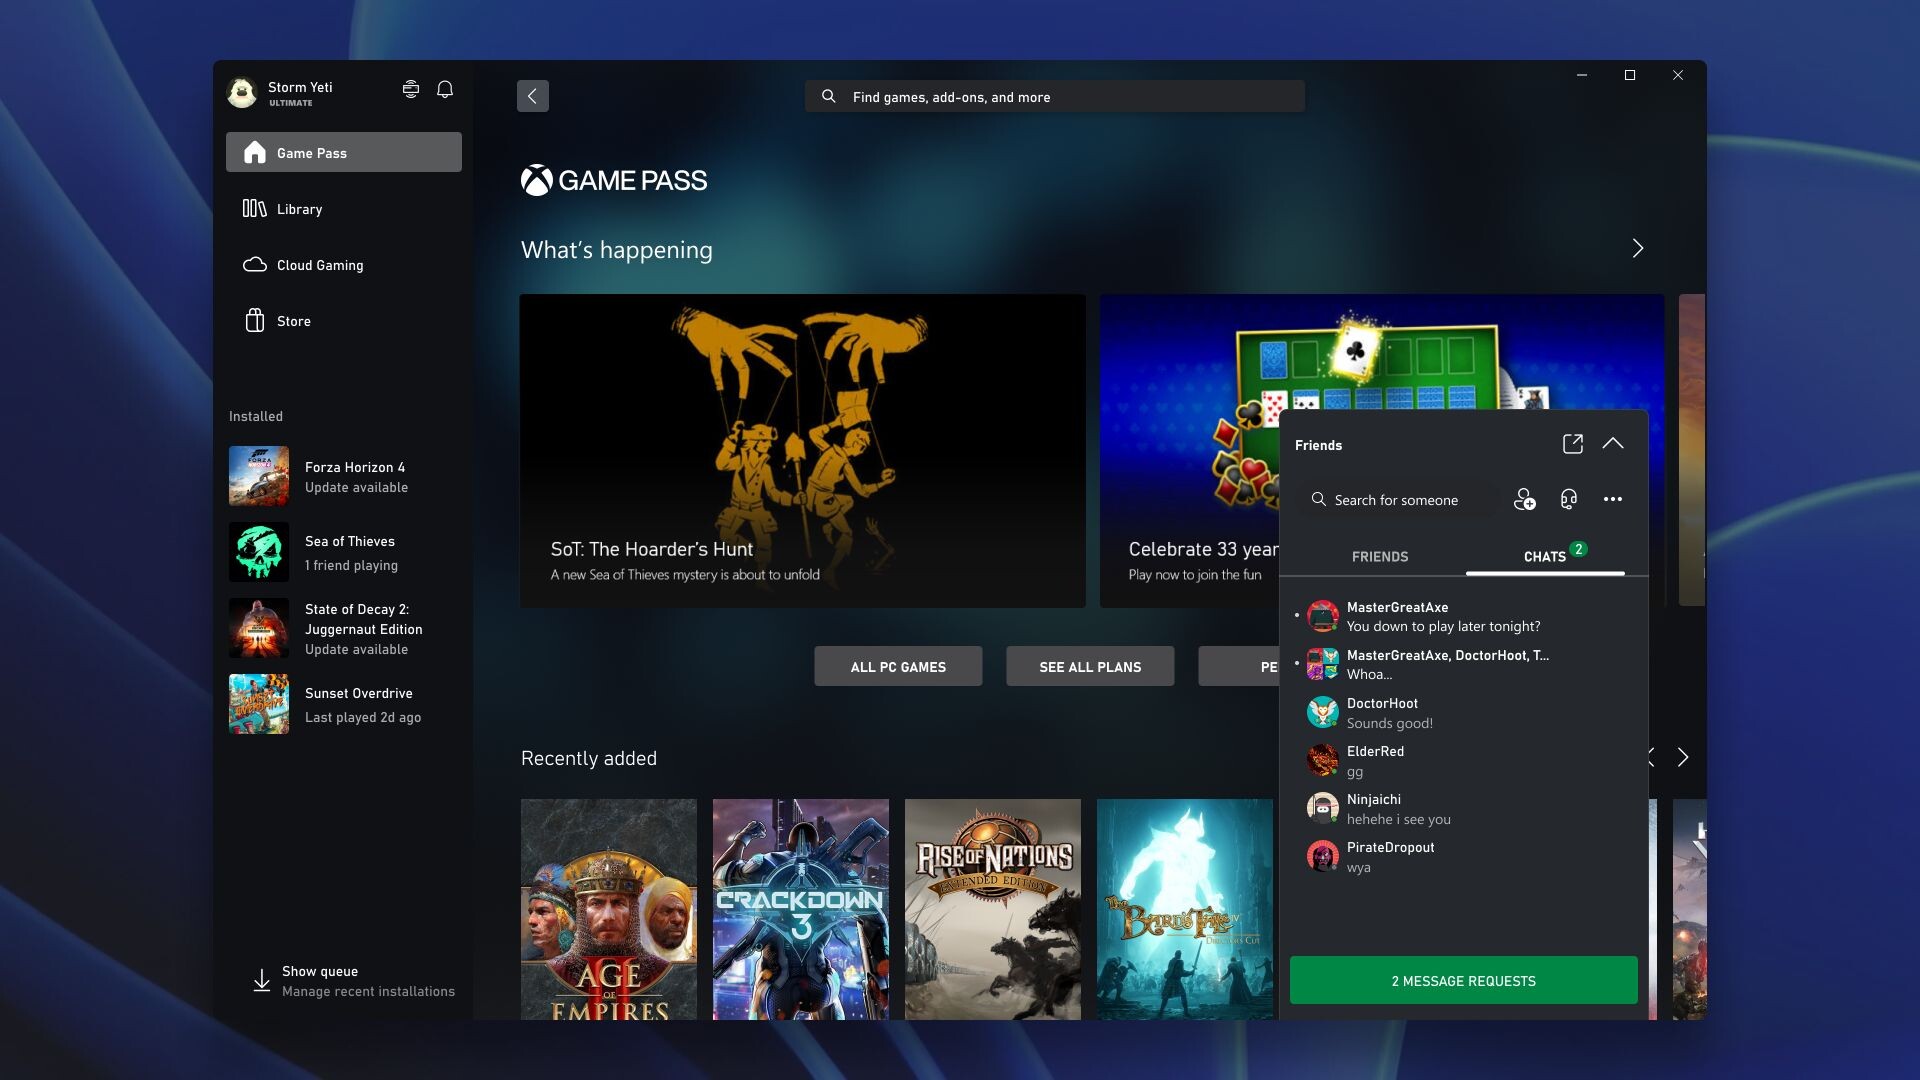The image size is (1920, 1080).
Task: Click the notifications bell icon
Action: (x=444, y=88)
